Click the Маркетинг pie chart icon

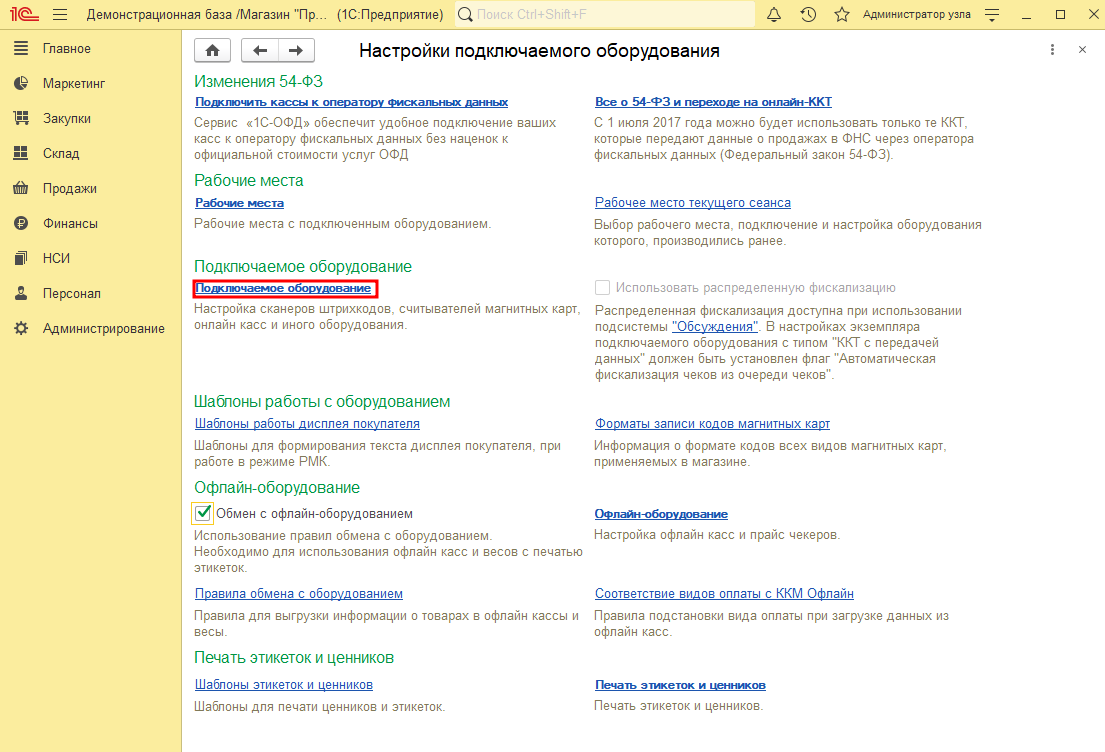[x=21, y=83]
